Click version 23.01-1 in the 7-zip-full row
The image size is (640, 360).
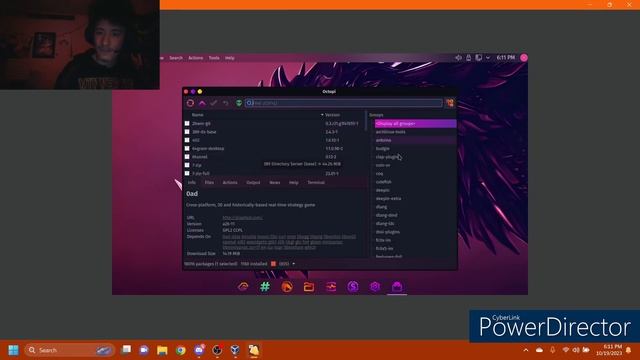(x=331, y=173)
